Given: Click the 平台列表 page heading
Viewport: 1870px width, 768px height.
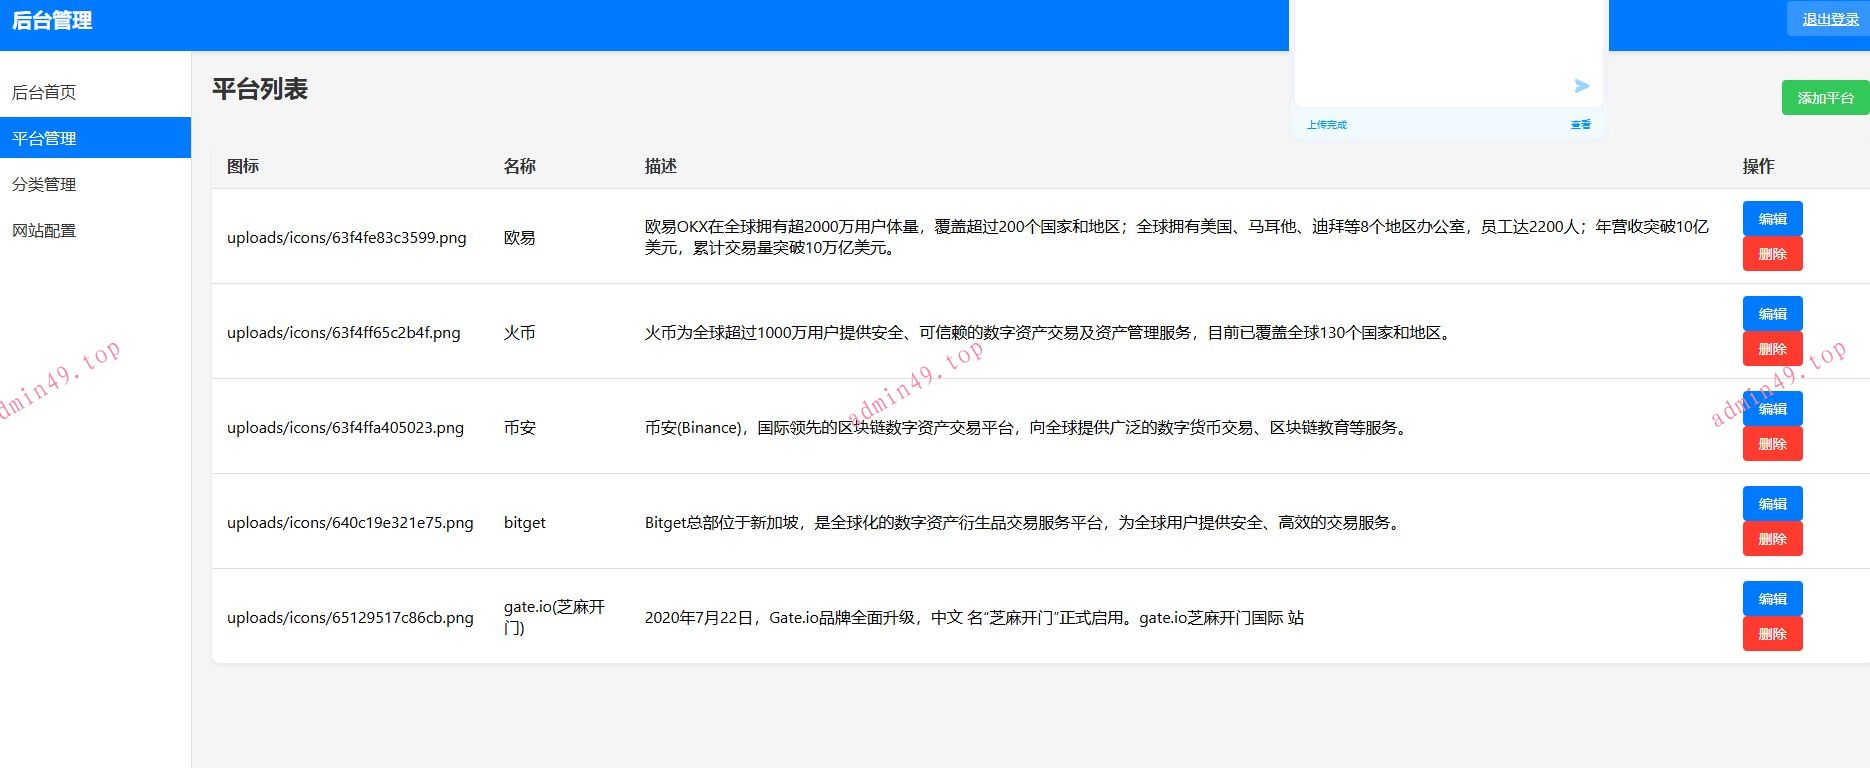Looking at the screenshot, I should [x=260, y=89].
